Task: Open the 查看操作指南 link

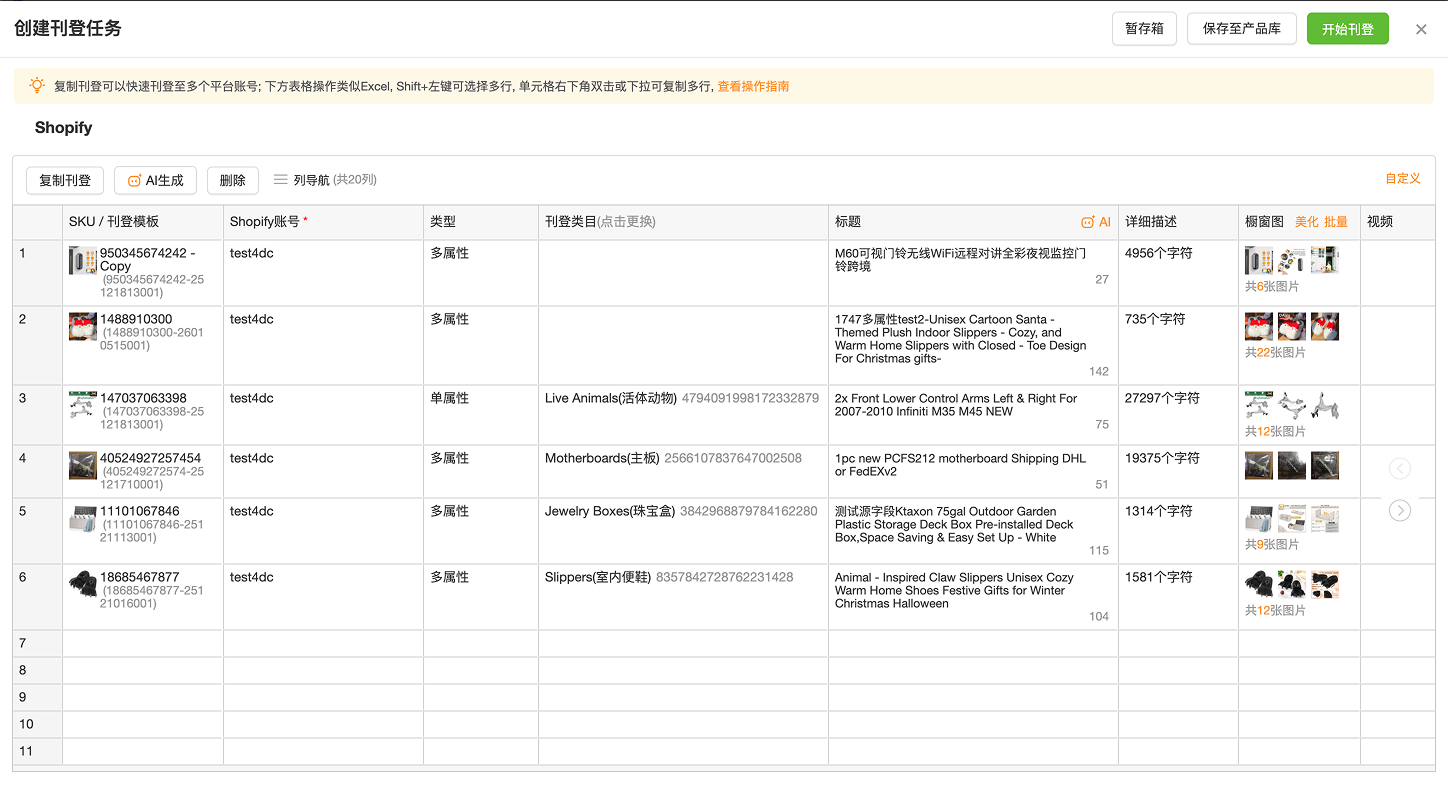Action: click(753, 86)
